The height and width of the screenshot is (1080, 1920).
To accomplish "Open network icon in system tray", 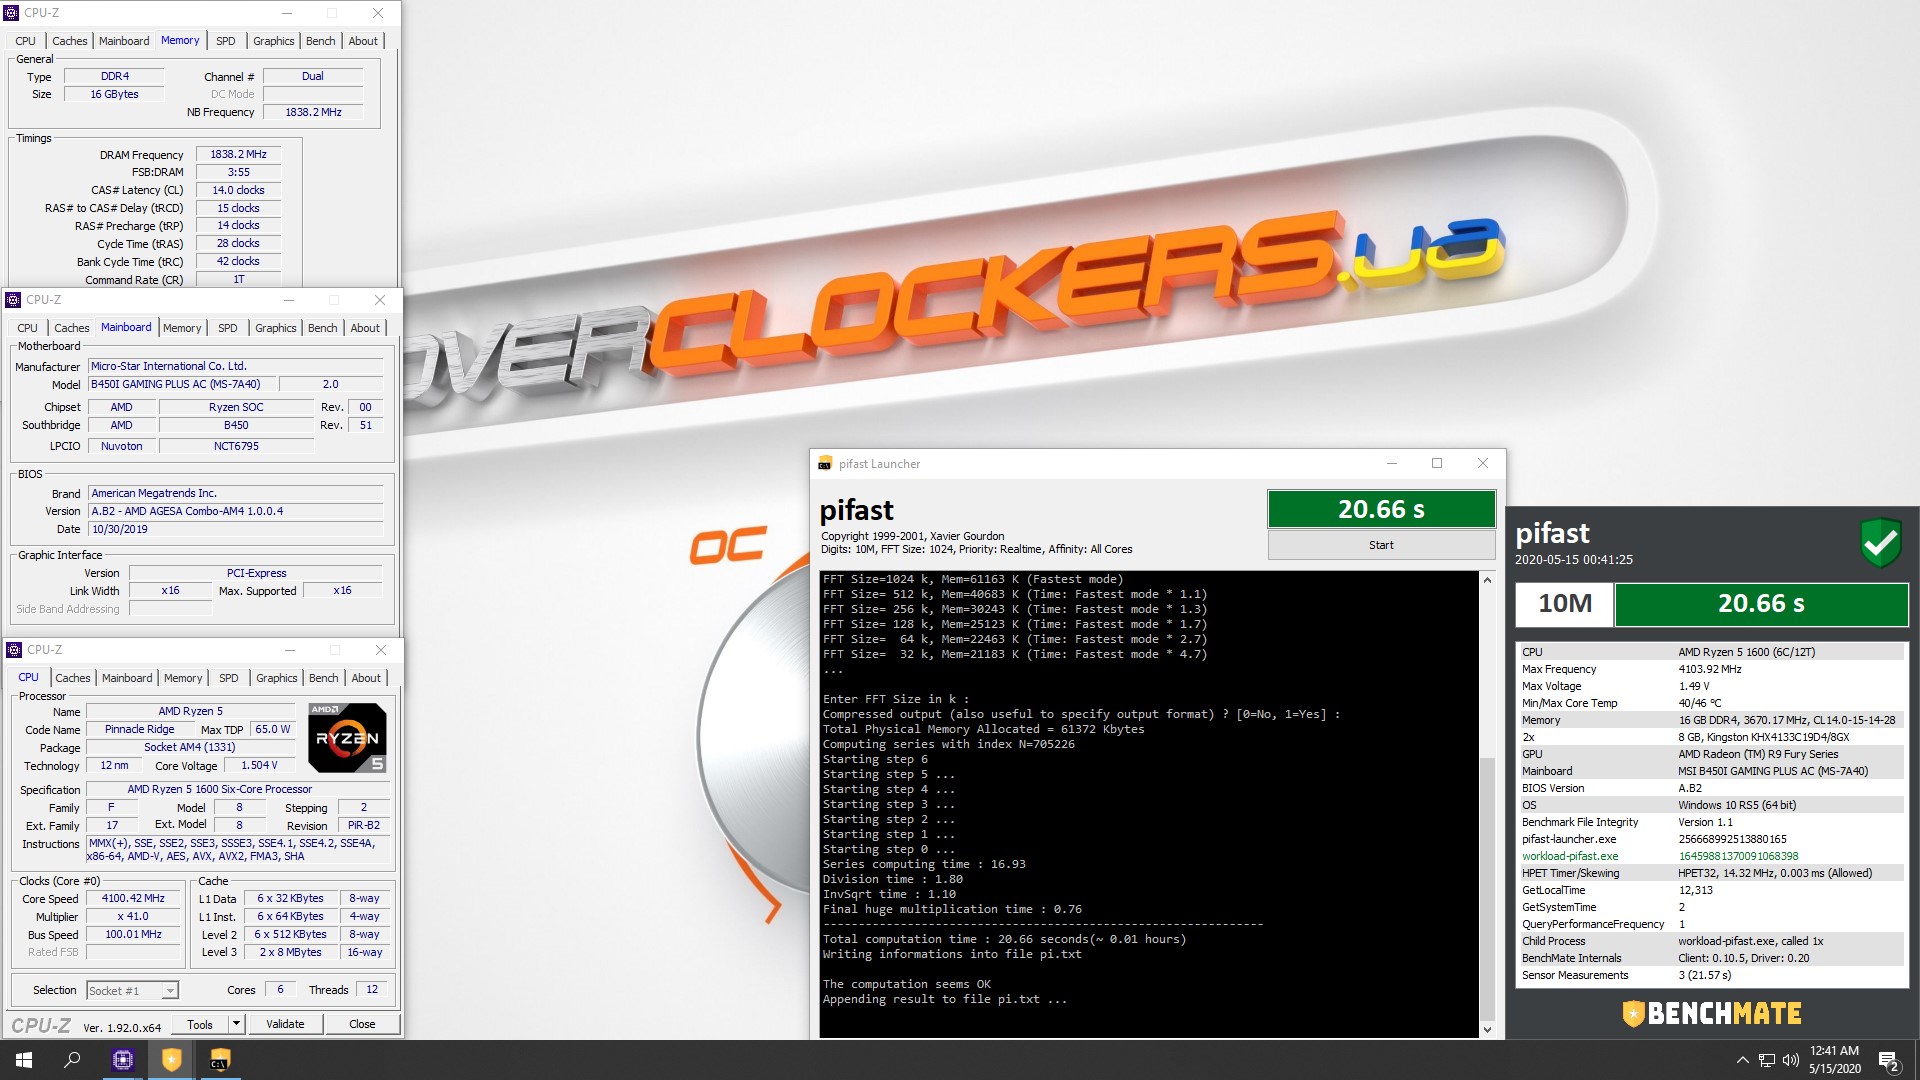I will click(x=1767, y=1060).
